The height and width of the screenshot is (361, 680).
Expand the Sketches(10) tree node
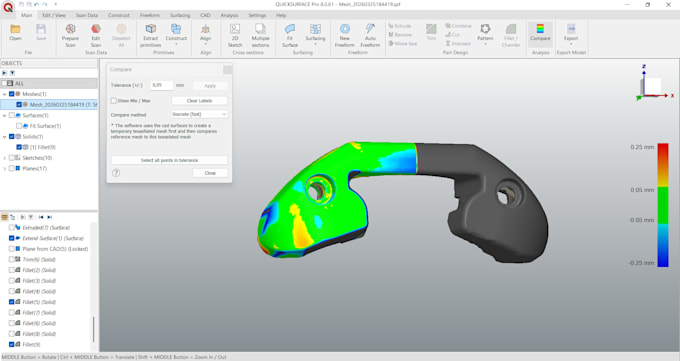(x=5, y=158)
